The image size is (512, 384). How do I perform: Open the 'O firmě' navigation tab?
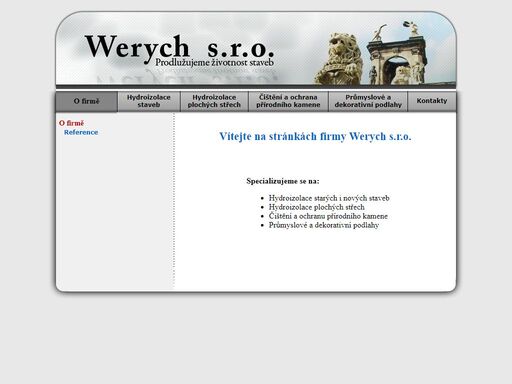click(x=86, y=101)
